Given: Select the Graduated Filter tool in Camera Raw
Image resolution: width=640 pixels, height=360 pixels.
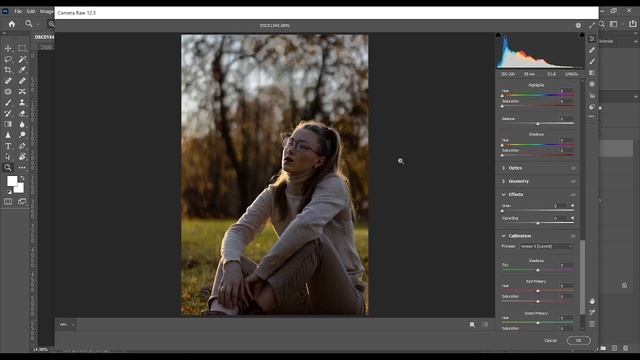Looking at the screenshot, I should click(592, 73).
